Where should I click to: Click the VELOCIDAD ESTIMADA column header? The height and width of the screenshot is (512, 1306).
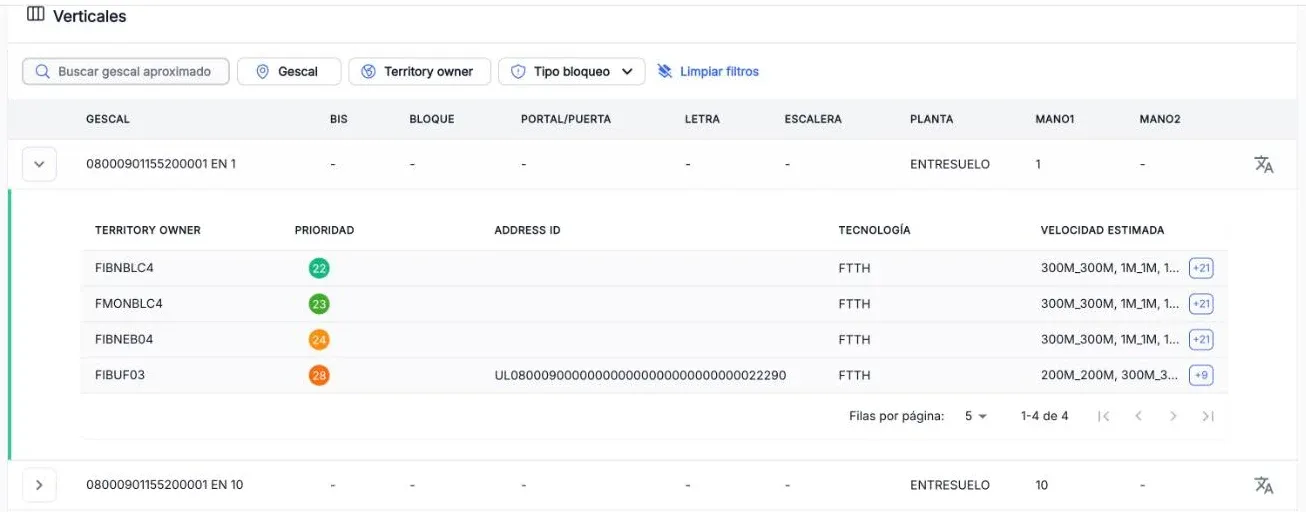(1102, 230)
